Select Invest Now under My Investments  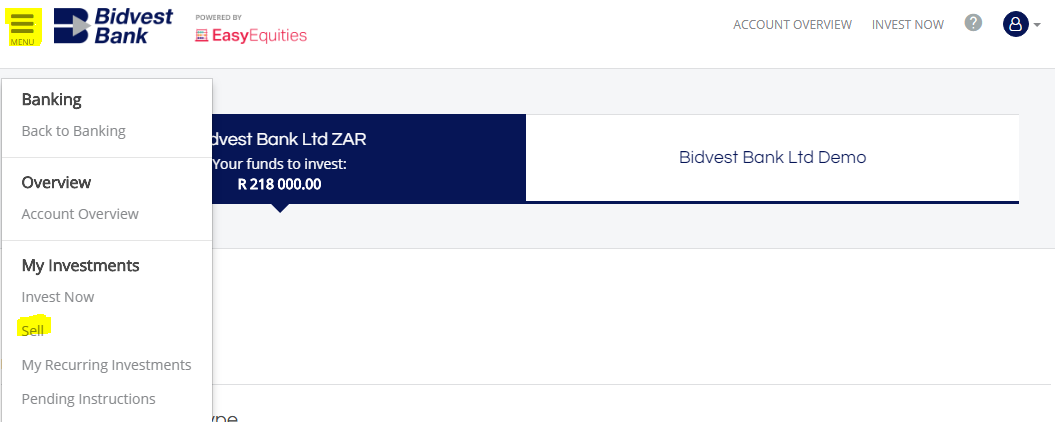[x=58, y=297]
